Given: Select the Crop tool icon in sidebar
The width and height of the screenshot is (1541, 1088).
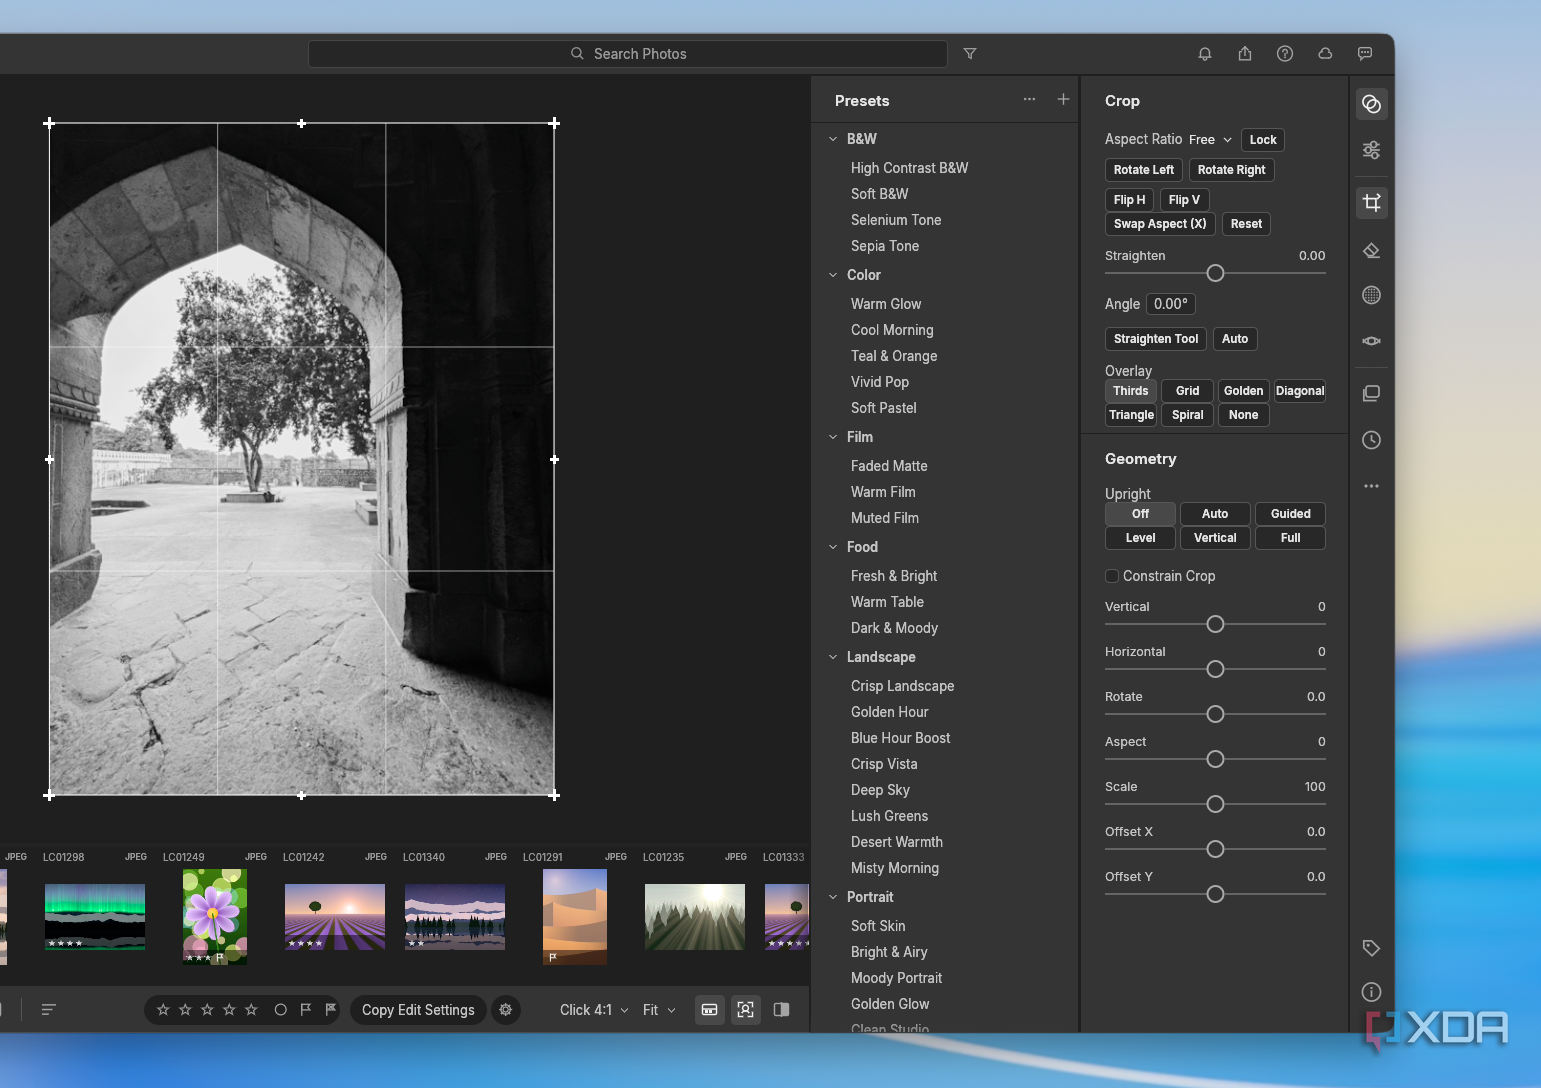Looking at the screenshot, I should [x=1372, y=203].
